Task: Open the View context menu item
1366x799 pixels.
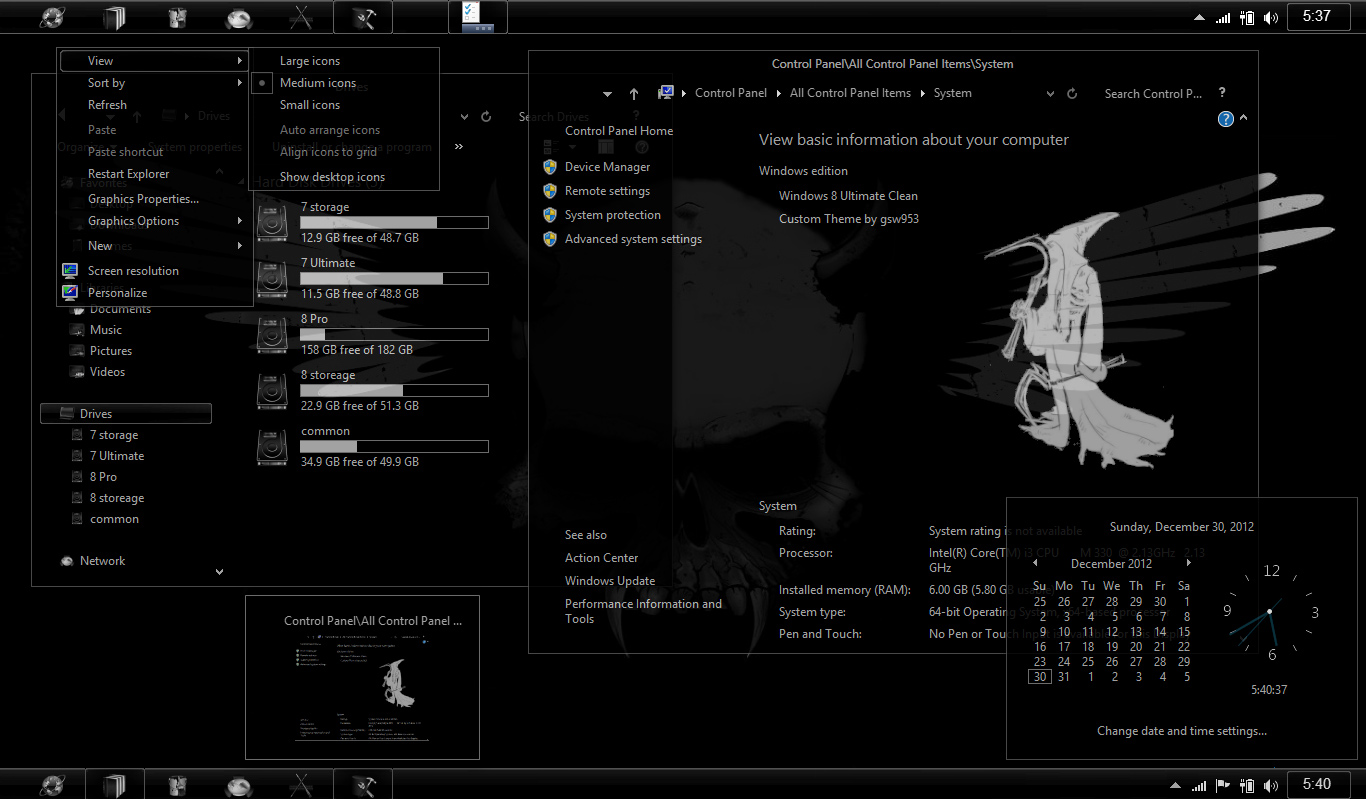Action: [x=153, y=61]
